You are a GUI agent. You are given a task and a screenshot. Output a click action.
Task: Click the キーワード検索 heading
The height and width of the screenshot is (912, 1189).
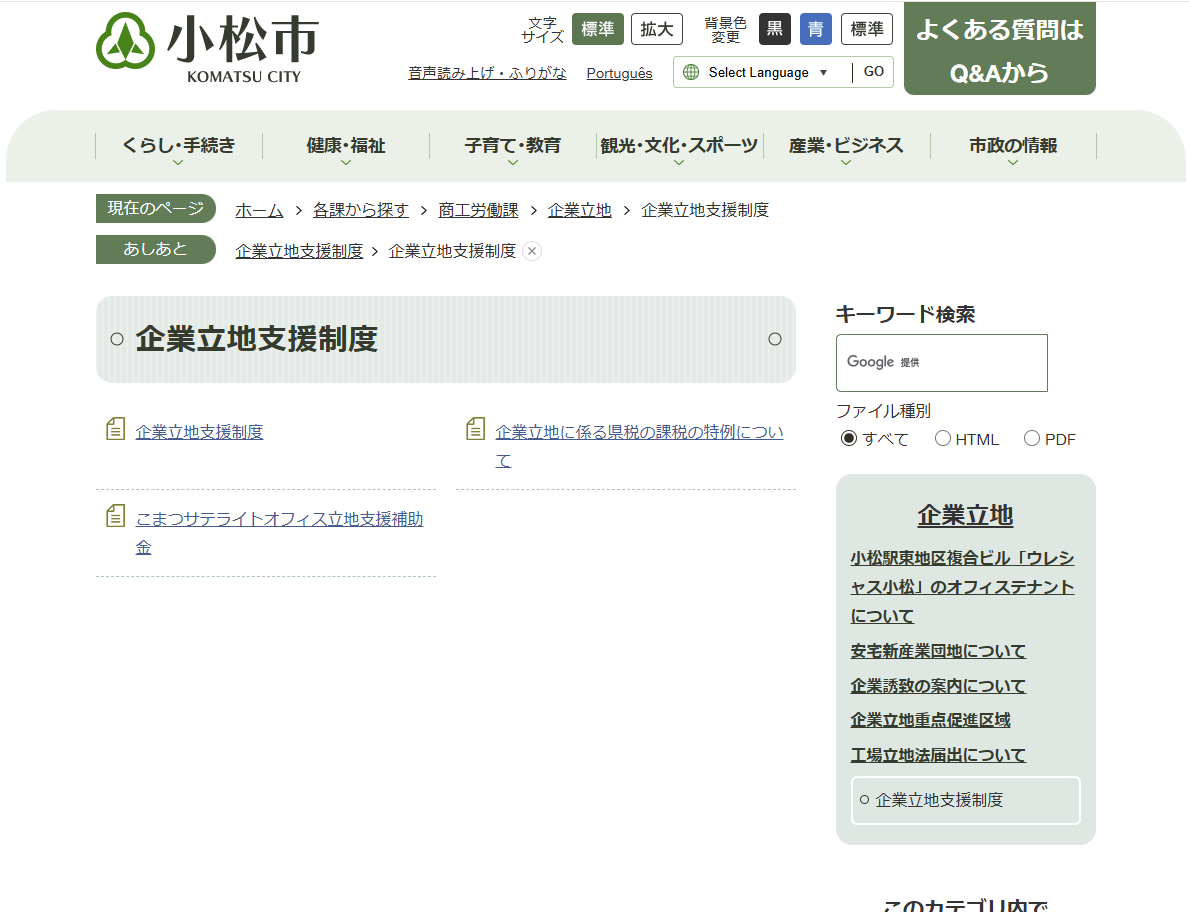905,314
